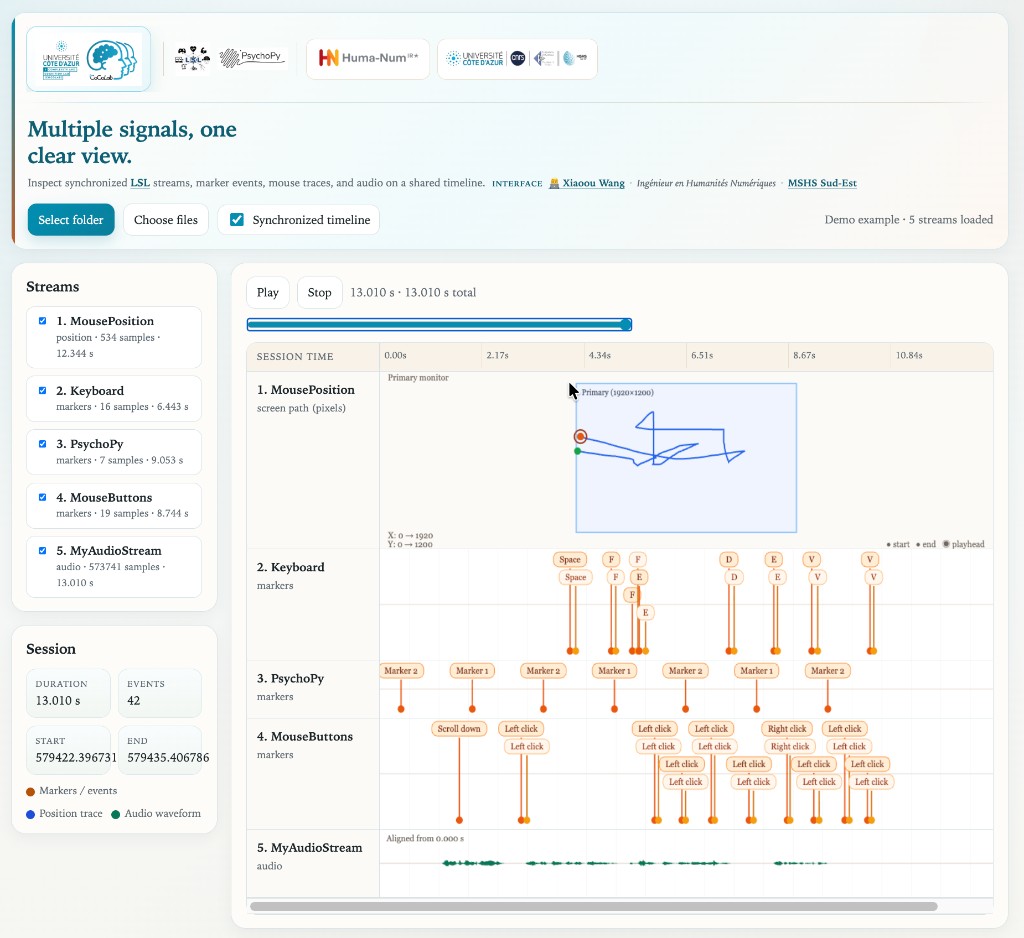Click the Scroll down marker in MouseButtons track
This screenshot has height=938, width=1024.
coord(459,728)
